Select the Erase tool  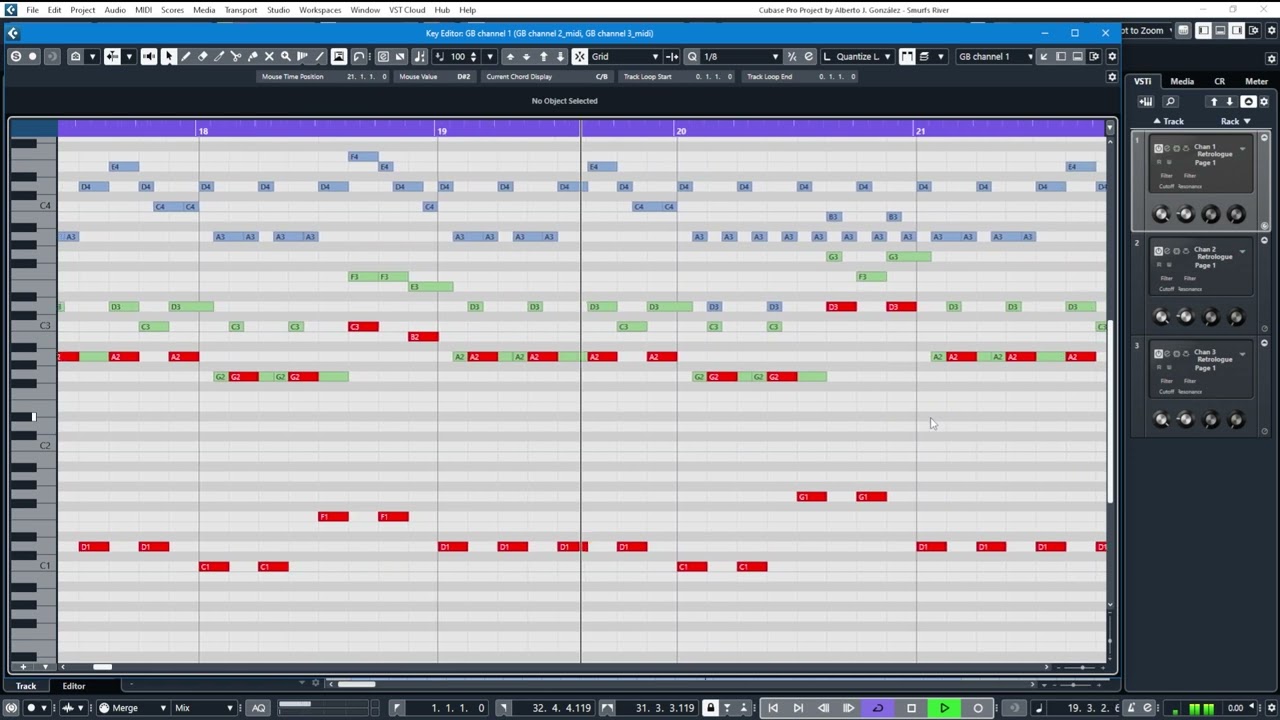(x=203, y=57)
